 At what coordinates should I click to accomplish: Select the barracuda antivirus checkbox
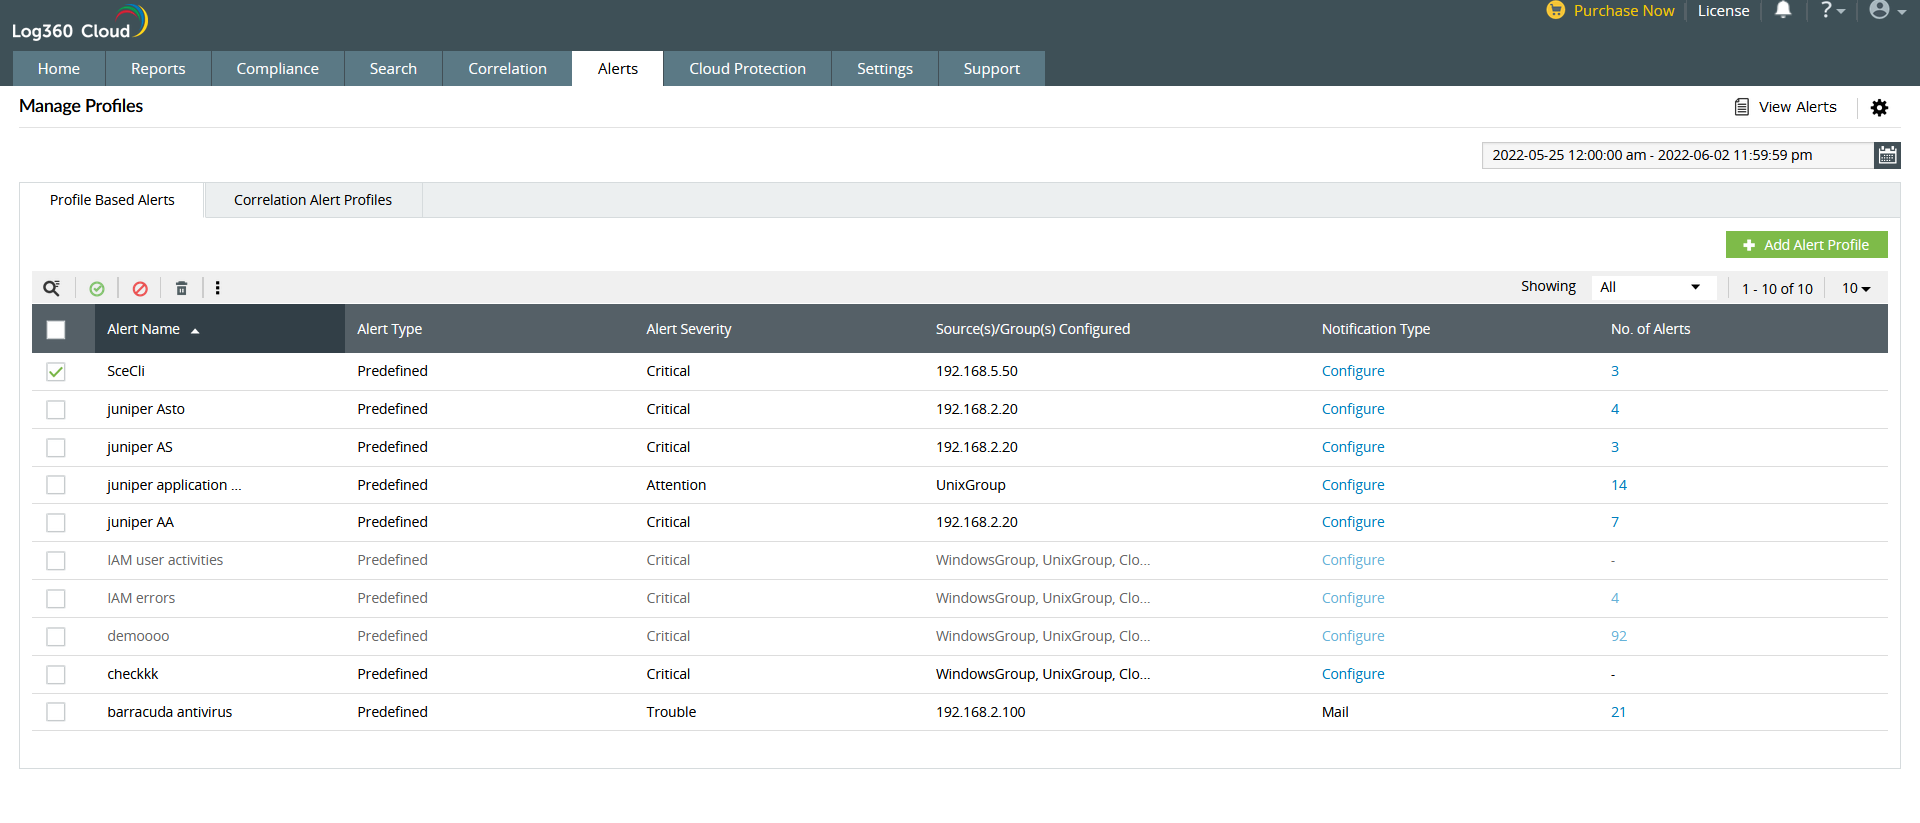coord(56,712)
